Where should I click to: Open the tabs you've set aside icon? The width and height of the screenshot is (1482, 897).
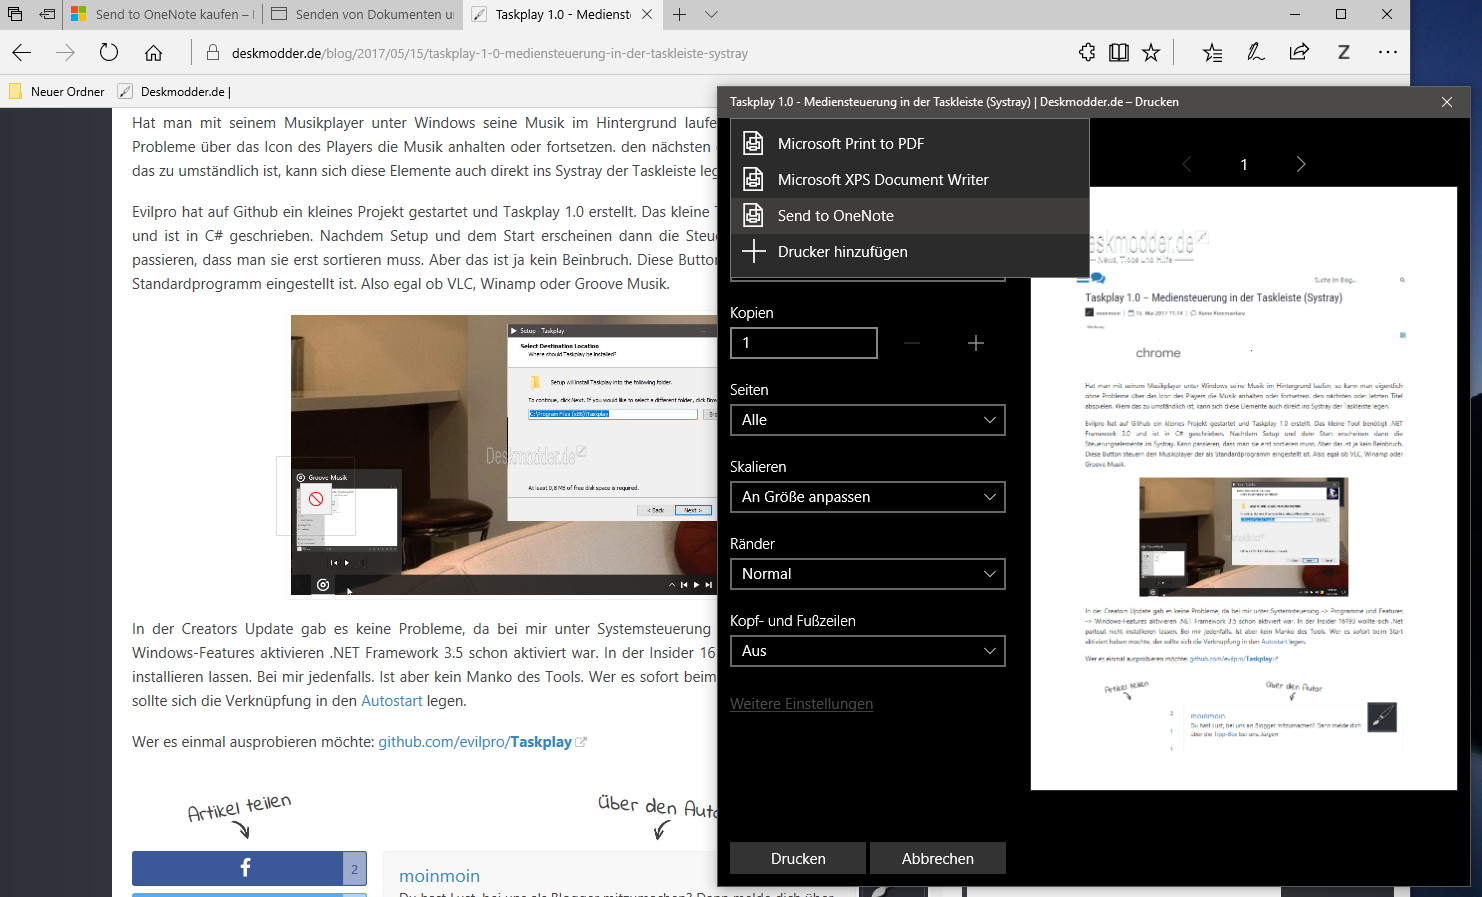pyautogui.click(x=15, y=14)
